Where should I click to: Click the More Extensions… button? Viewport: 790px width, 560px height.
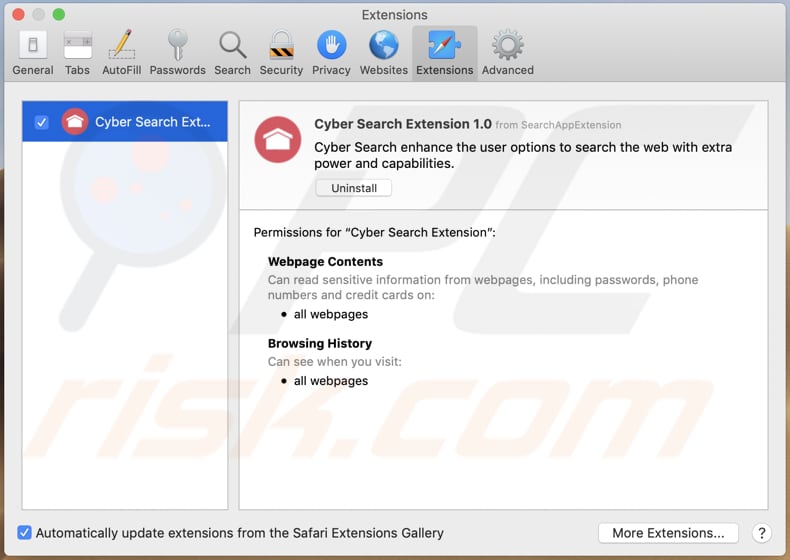667,533
